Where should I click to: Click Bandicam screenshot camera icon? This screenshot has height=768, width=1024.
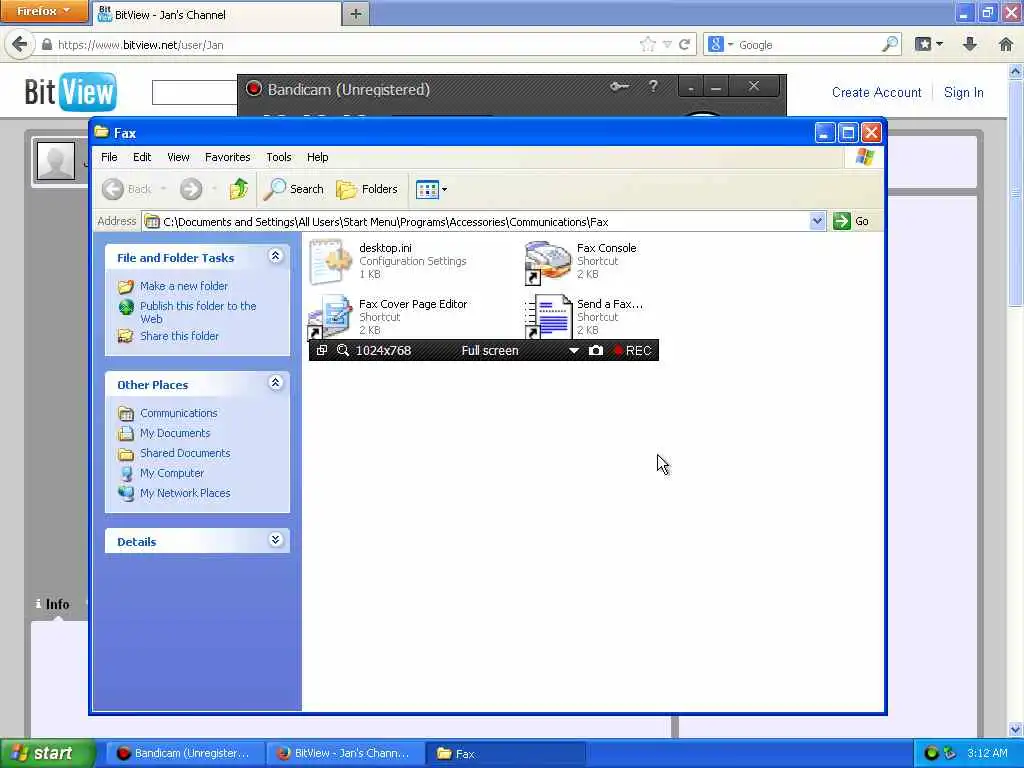[x=596, y=351]
